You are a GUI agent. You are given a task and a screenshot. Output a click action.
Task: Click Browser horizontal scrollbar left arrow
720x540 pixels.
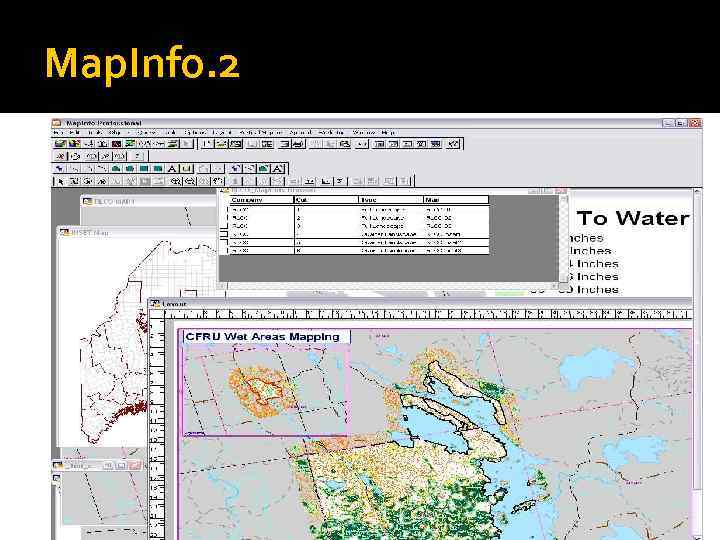(223, 286)
